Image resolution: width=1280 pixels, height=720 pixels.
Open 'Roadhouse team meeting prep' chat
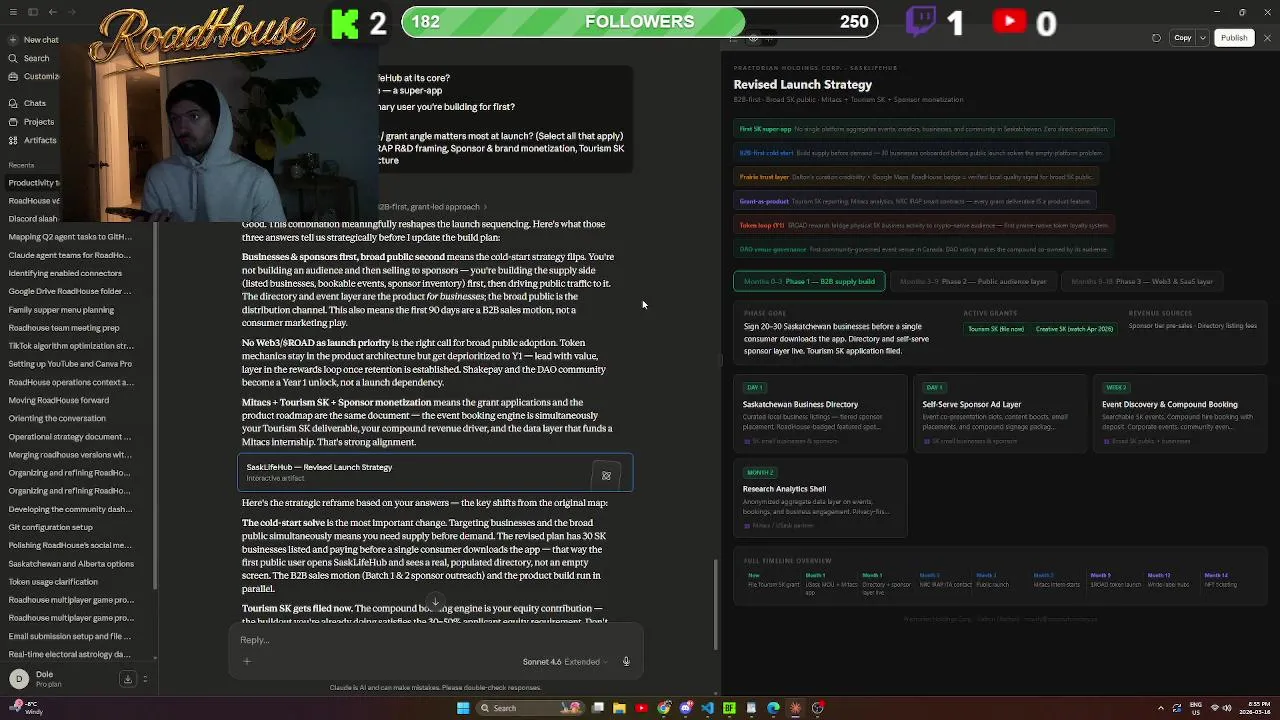point(64,328)
